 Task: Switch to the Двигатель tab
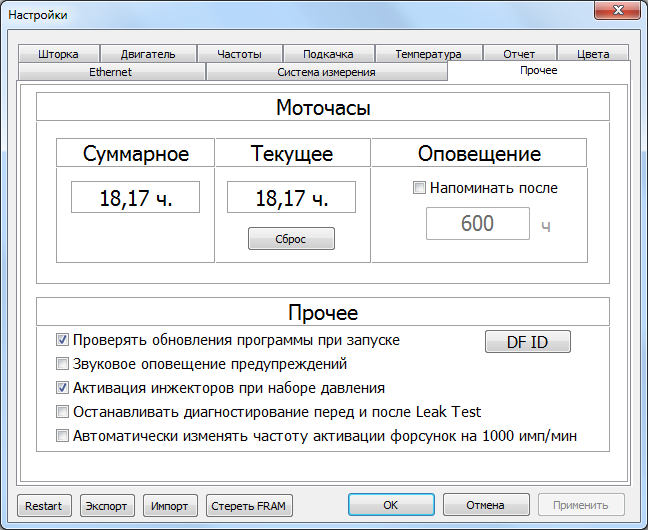(x=148, y=54)
